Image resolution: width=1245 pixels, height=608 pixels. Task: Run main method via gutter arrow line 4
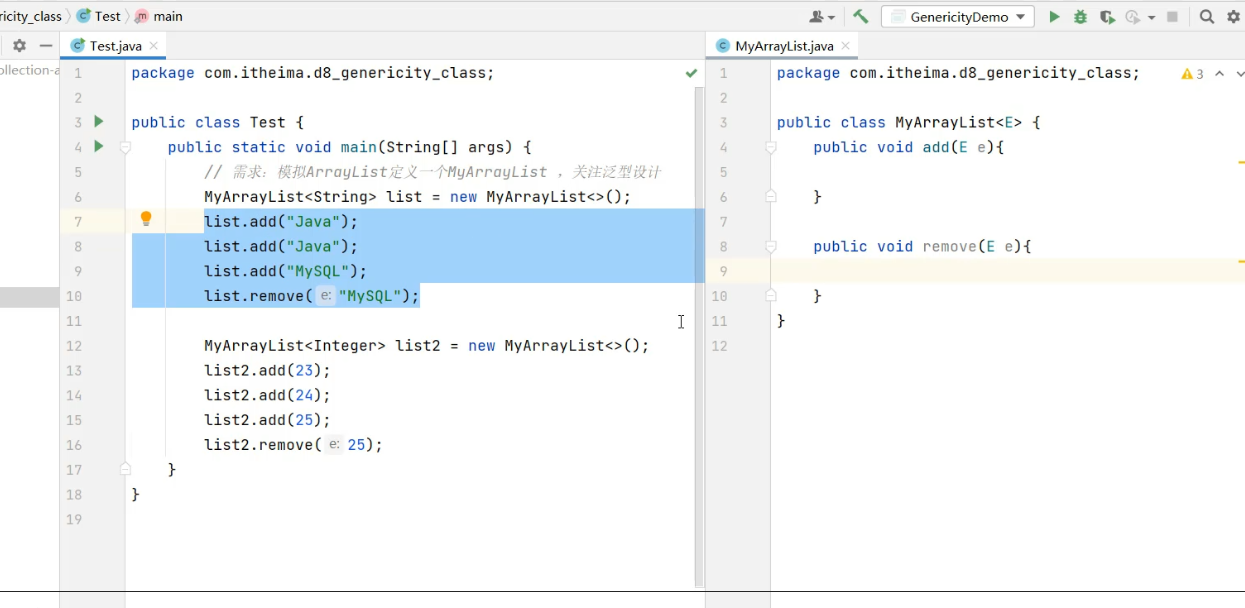point(98,146)
